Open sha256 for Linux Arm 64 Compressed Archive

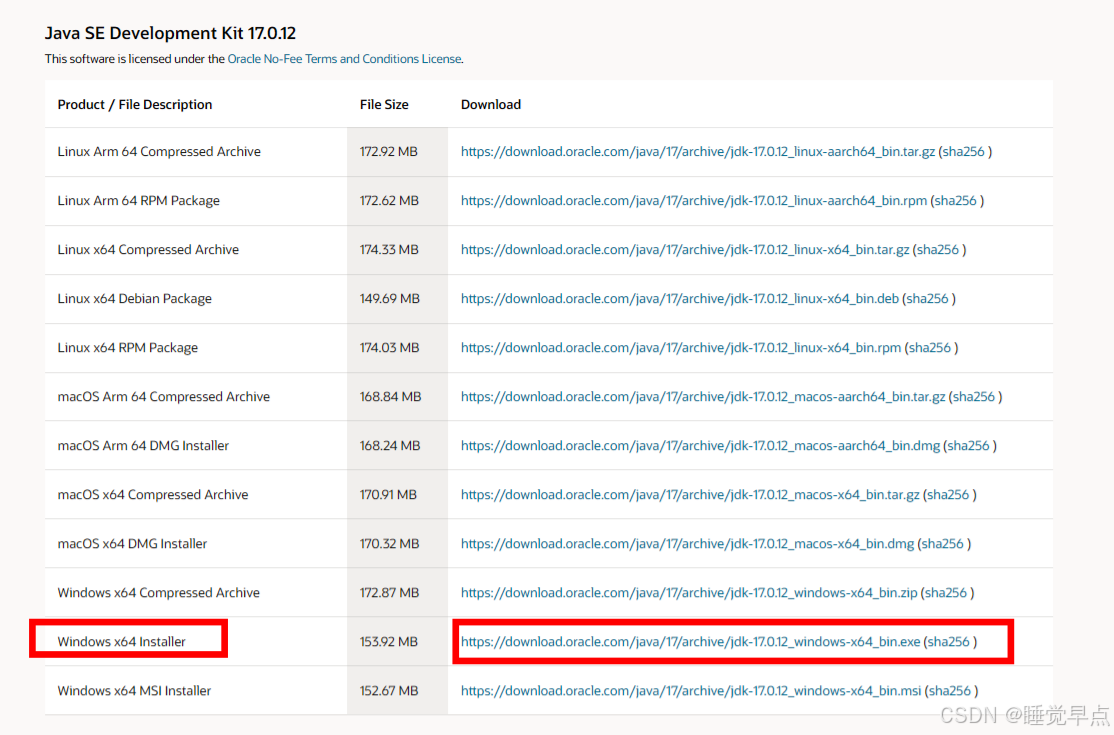click(x=963, y=151)
